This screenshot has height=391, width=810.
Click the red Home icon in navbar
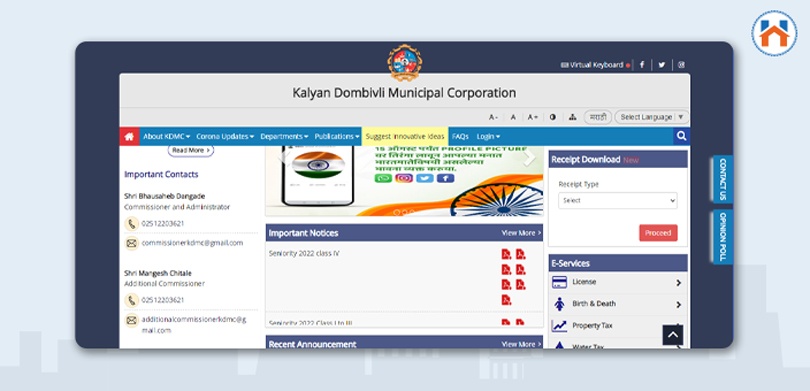pos(129,136)
